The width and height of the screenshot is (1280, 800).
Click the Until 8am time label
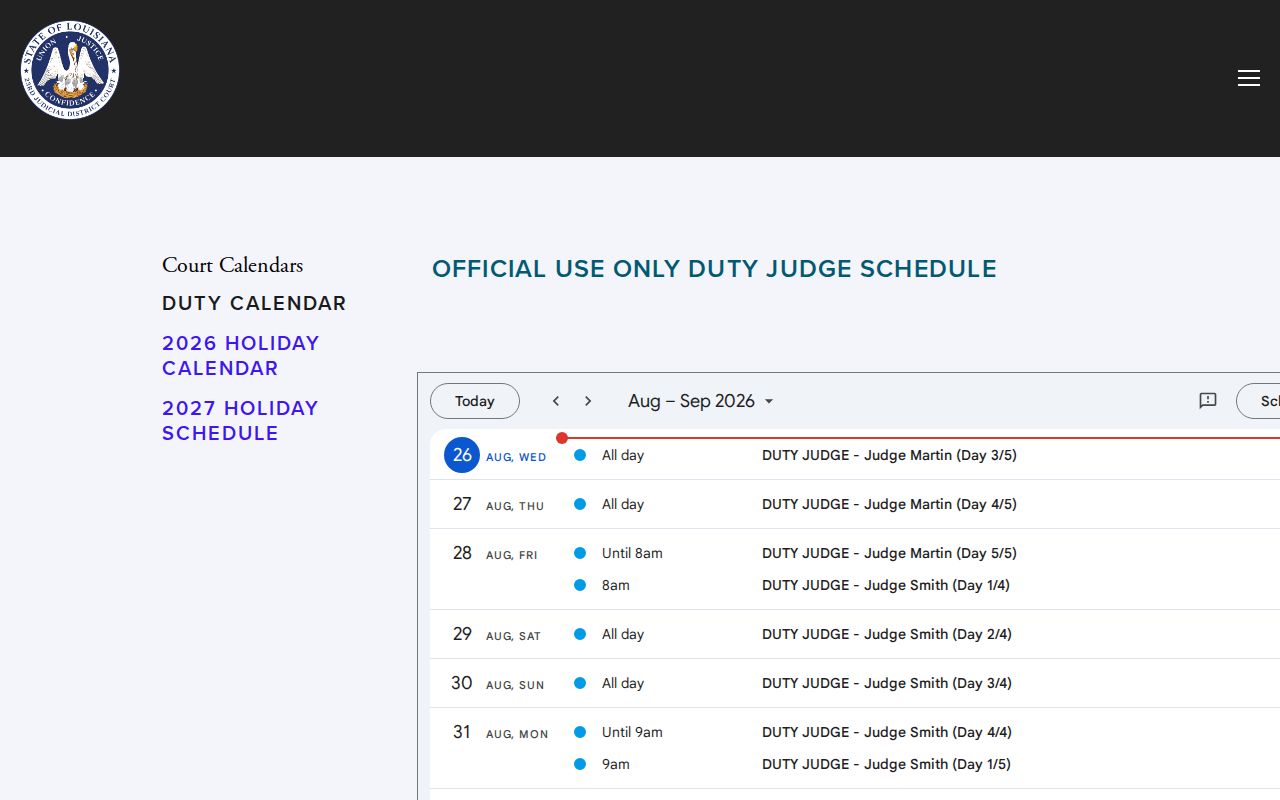(632, 553)
